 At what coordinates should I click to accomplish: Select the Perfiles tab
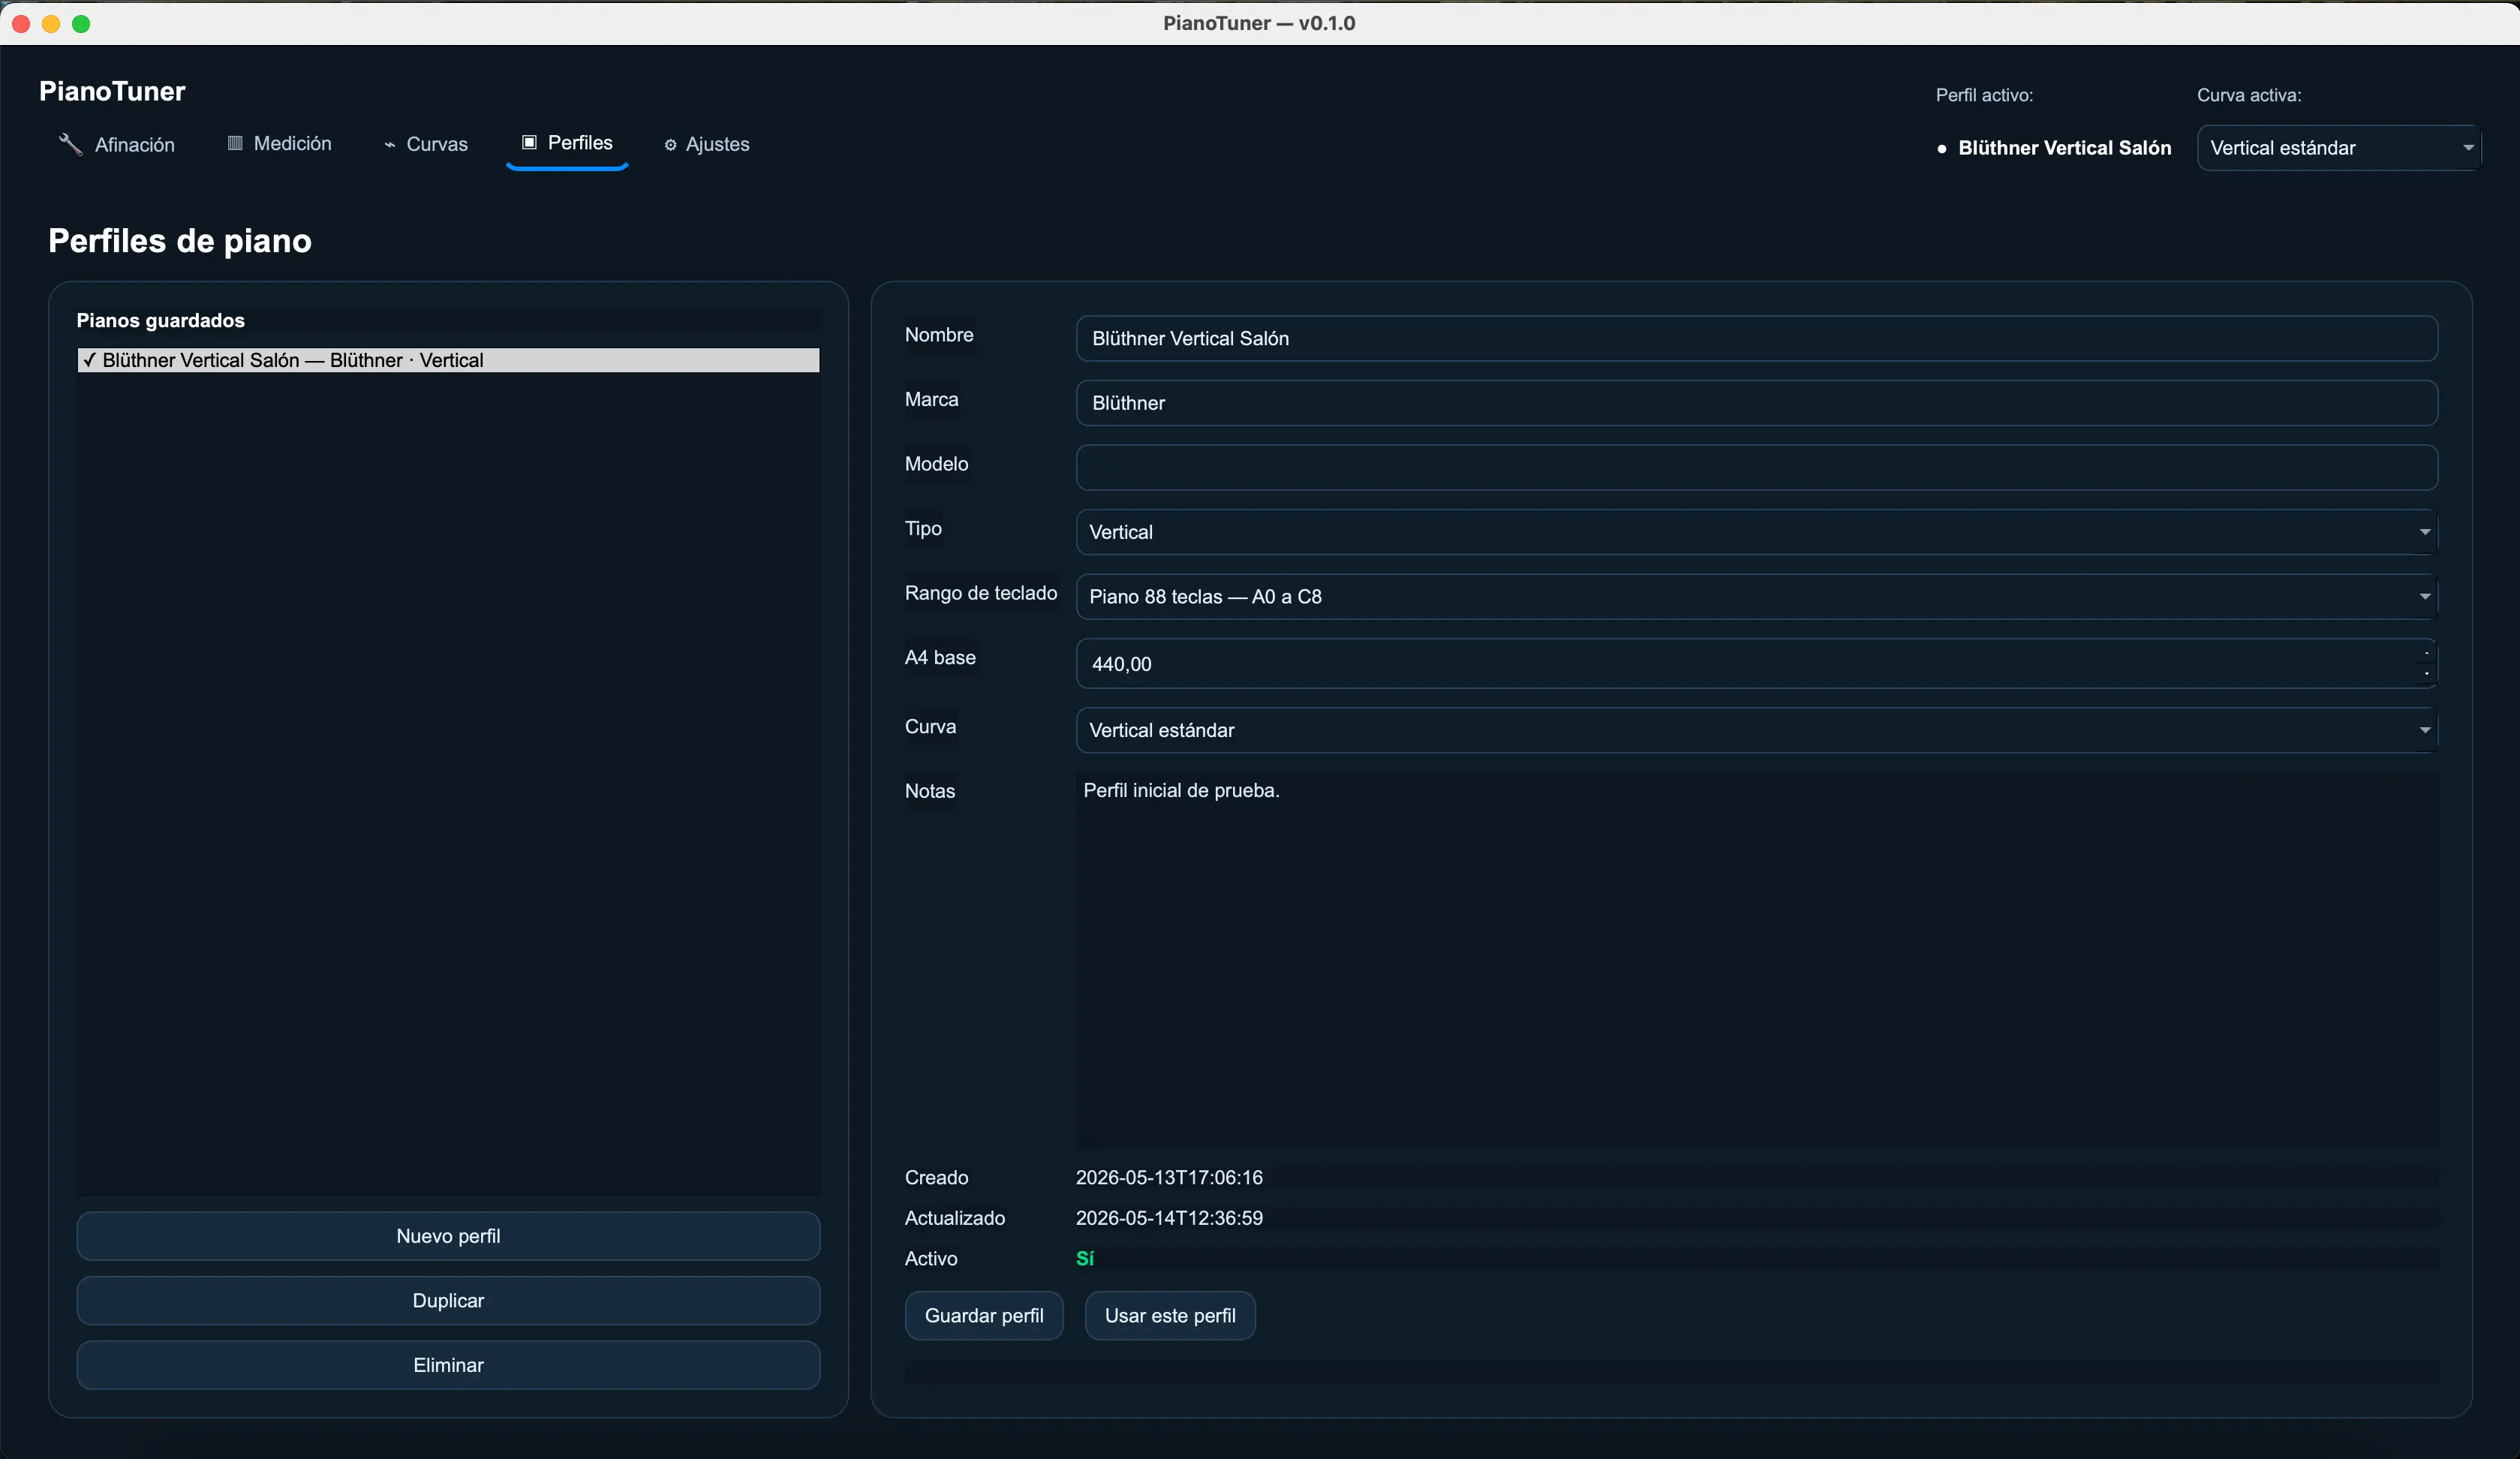pos(567,143)
